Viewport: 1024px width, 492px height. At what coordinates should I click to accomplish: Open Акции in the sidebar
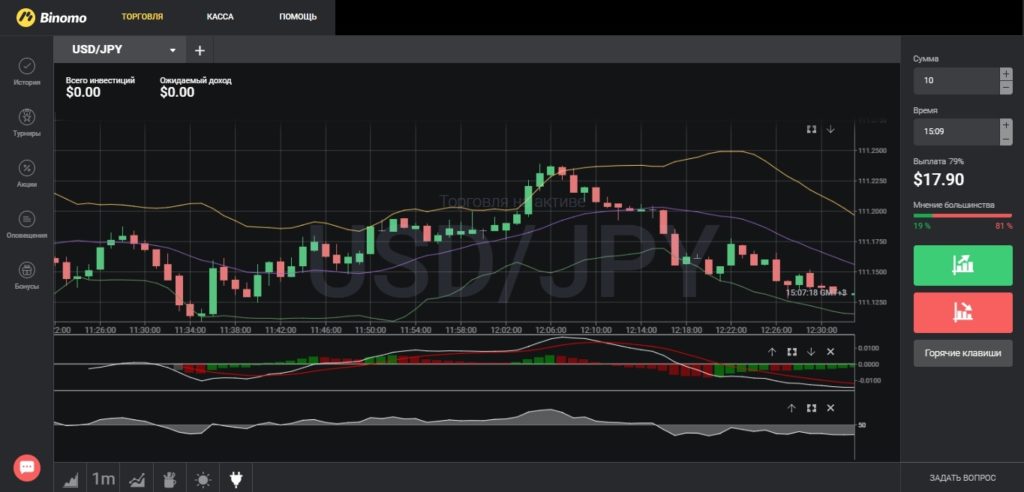(27, 174)
